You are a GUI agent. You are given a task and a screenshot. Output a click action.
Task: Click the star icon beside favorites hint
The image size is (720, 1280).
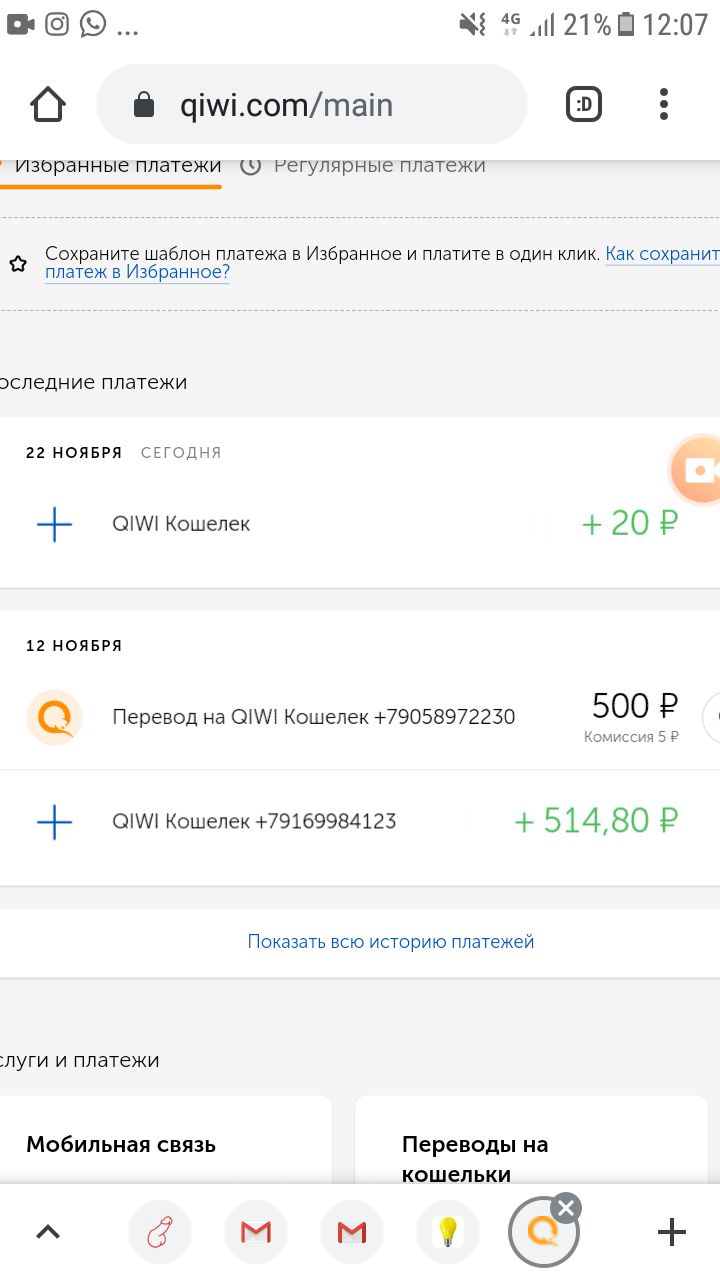click(x=18, y=264)
